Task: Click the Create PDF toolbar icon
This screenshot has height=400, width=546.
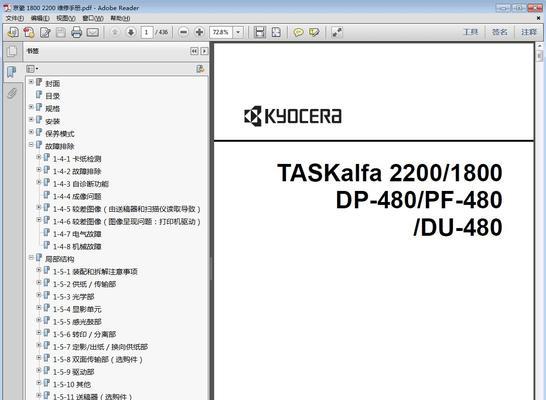Action: pyautogui.click(x=13, y=32)
